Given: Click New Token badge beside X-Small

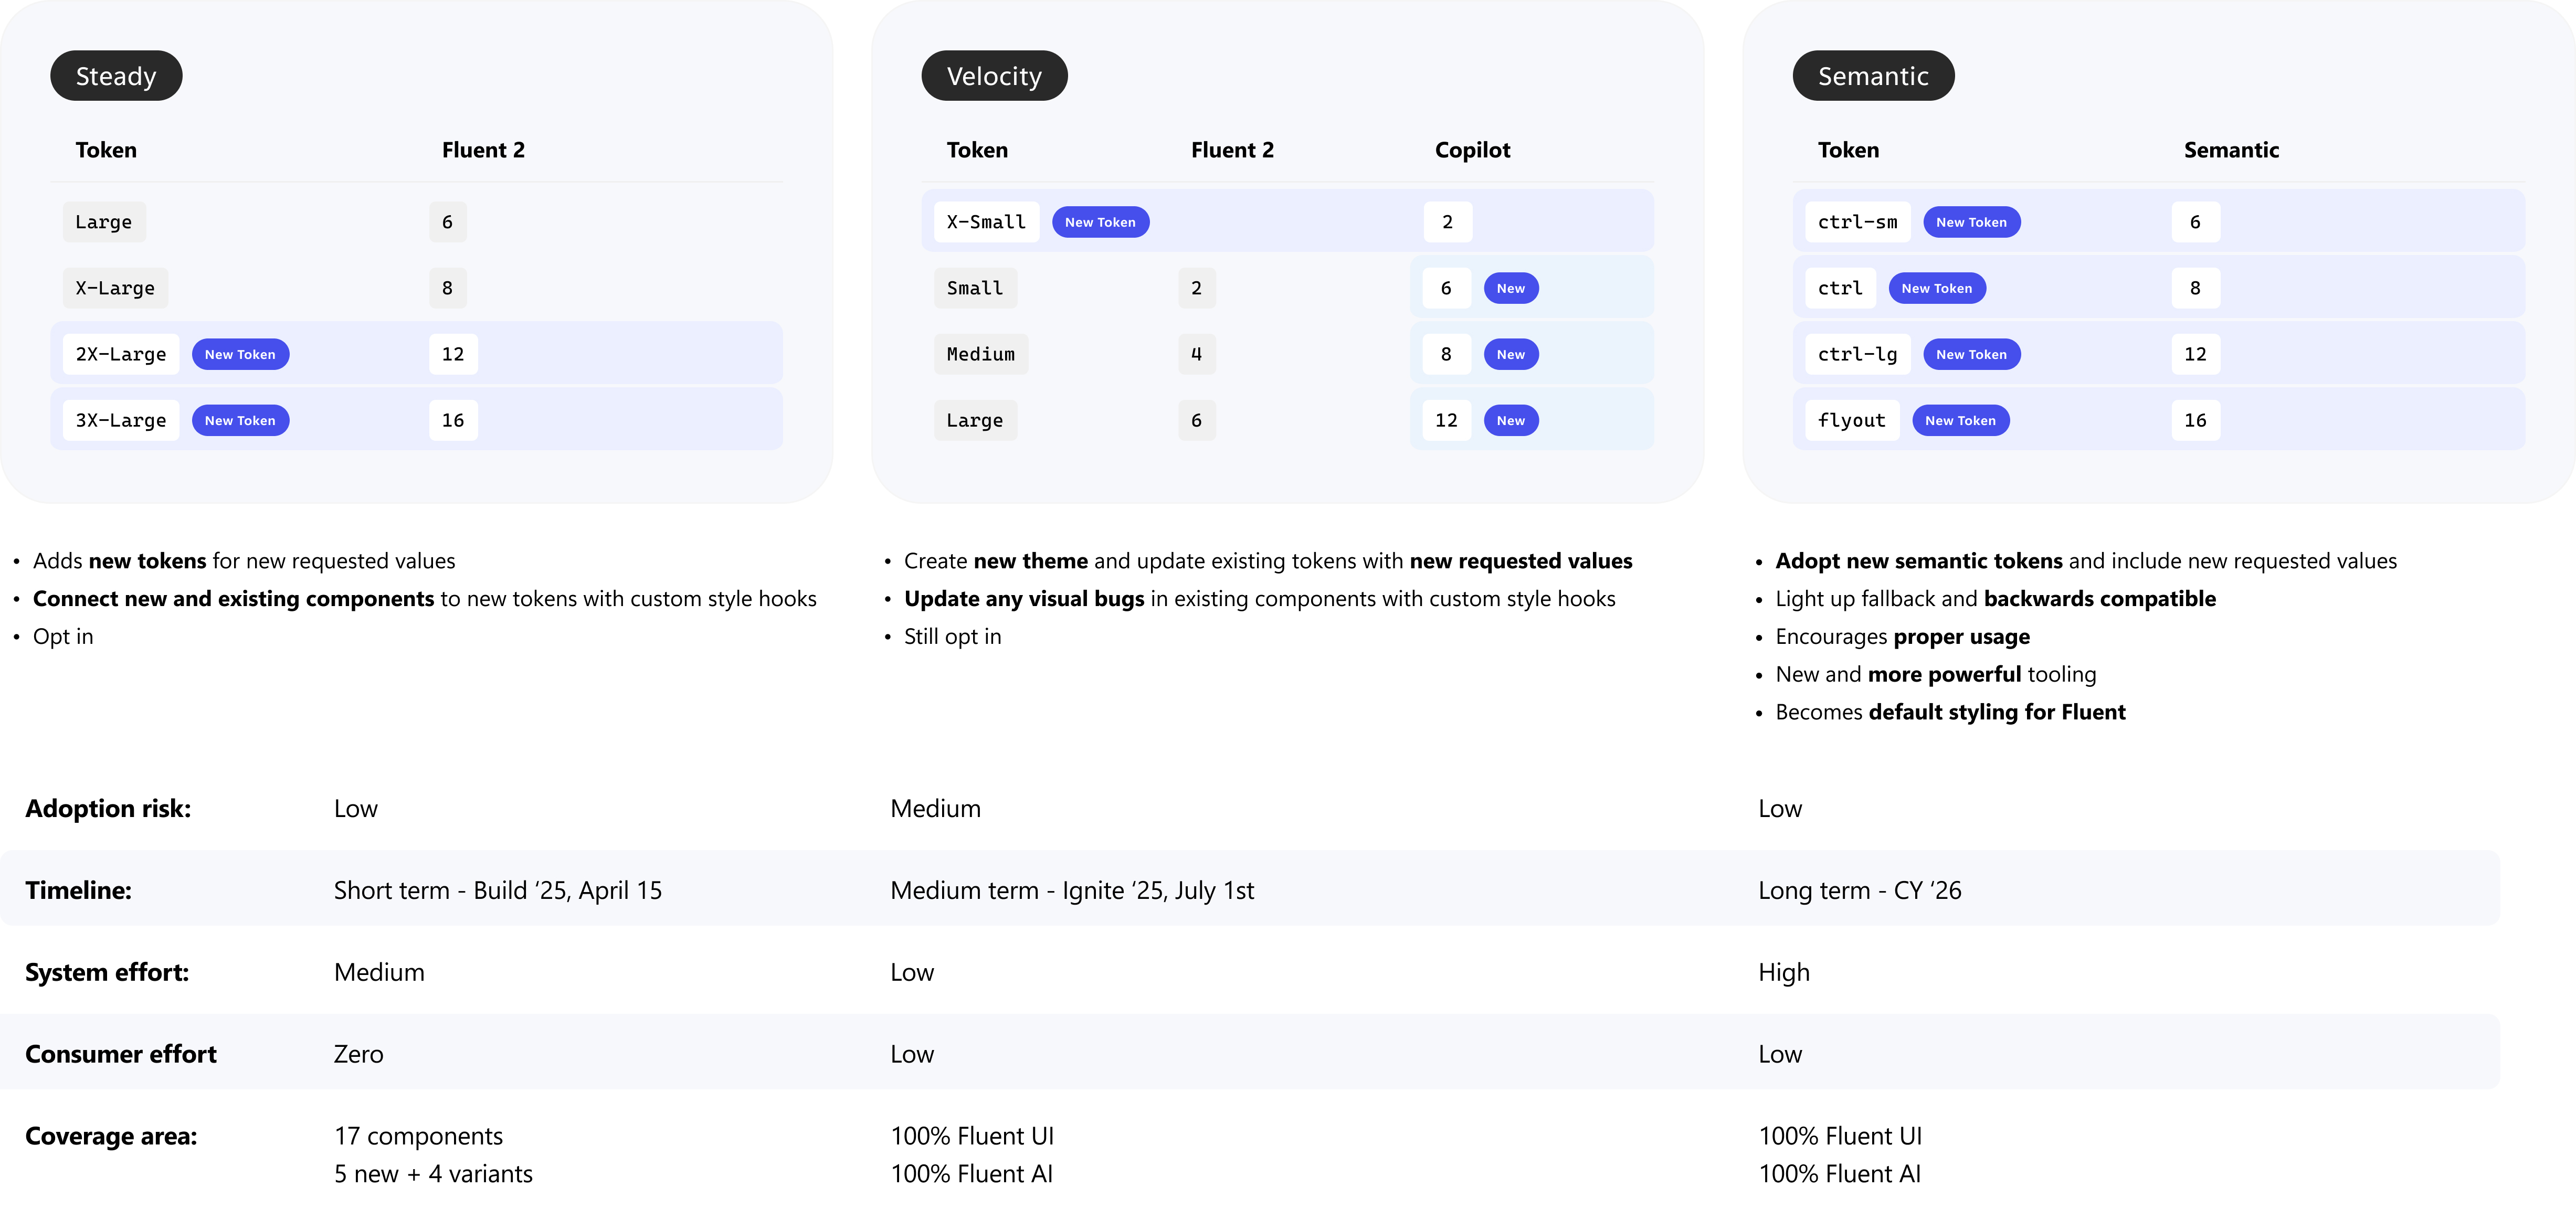Looking at the screenshot, I should [x=1100, y=222].
